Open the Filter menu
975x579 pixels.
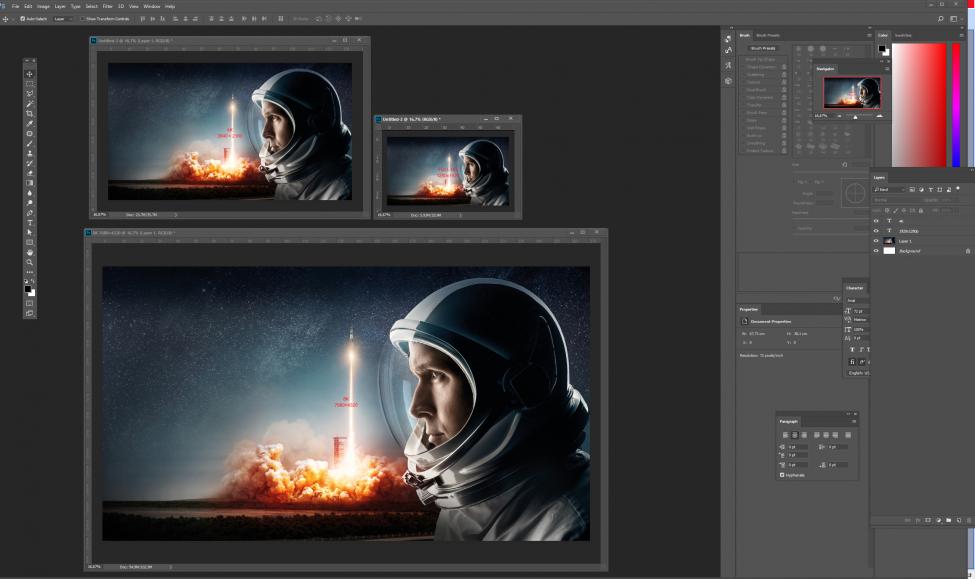(x=107, y=6)
